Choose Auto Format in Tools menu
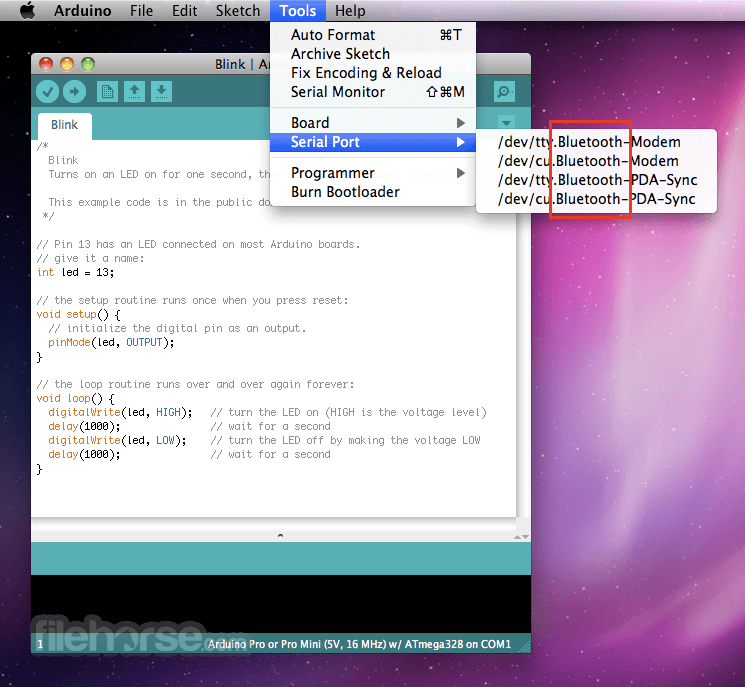This screenshot has height=687, width=745. 373,35
